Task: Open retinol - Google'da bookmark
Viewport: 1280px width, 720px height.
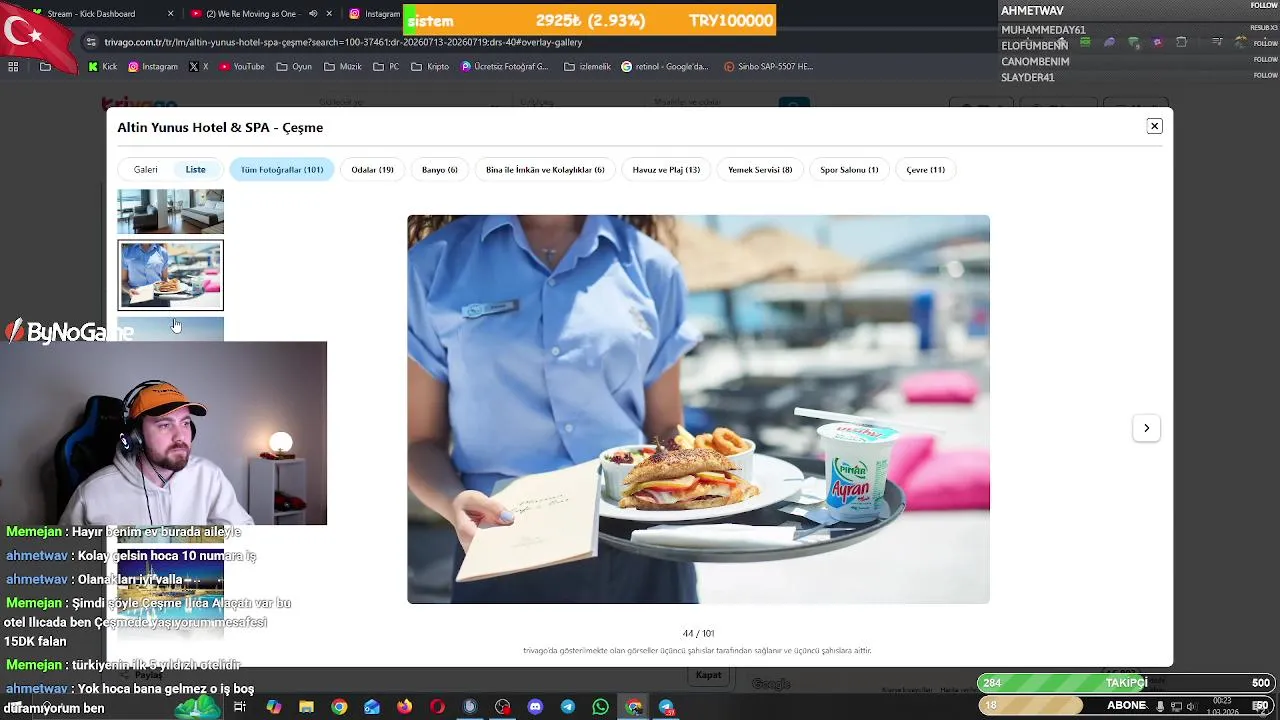Action: 665,67
